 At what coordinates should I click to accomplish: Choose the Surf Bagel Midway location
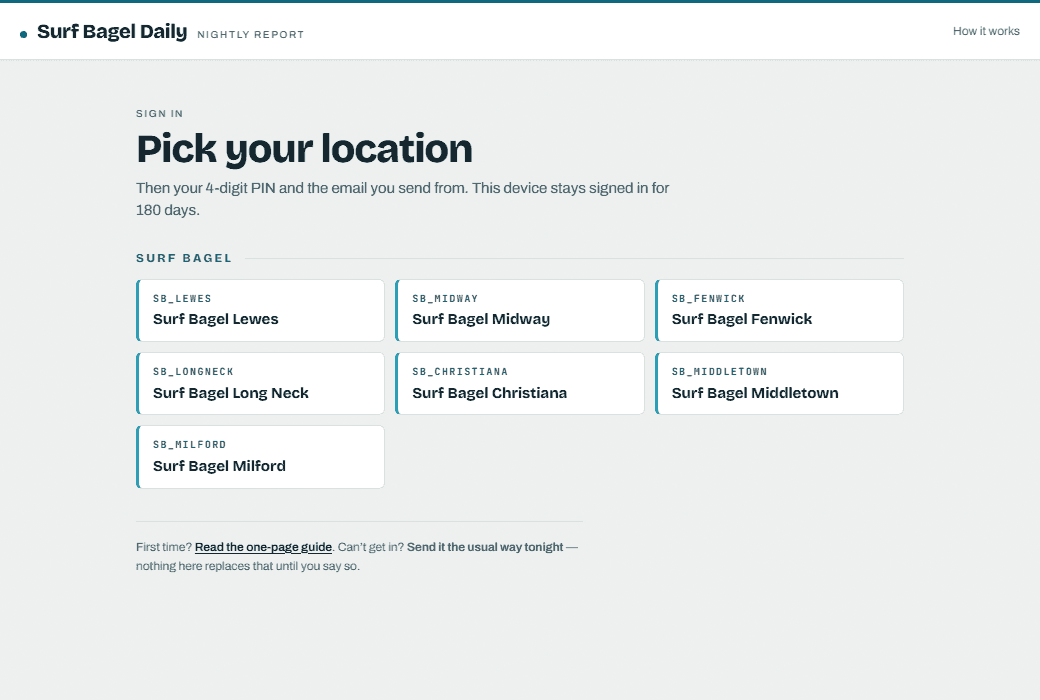point(519,311)
